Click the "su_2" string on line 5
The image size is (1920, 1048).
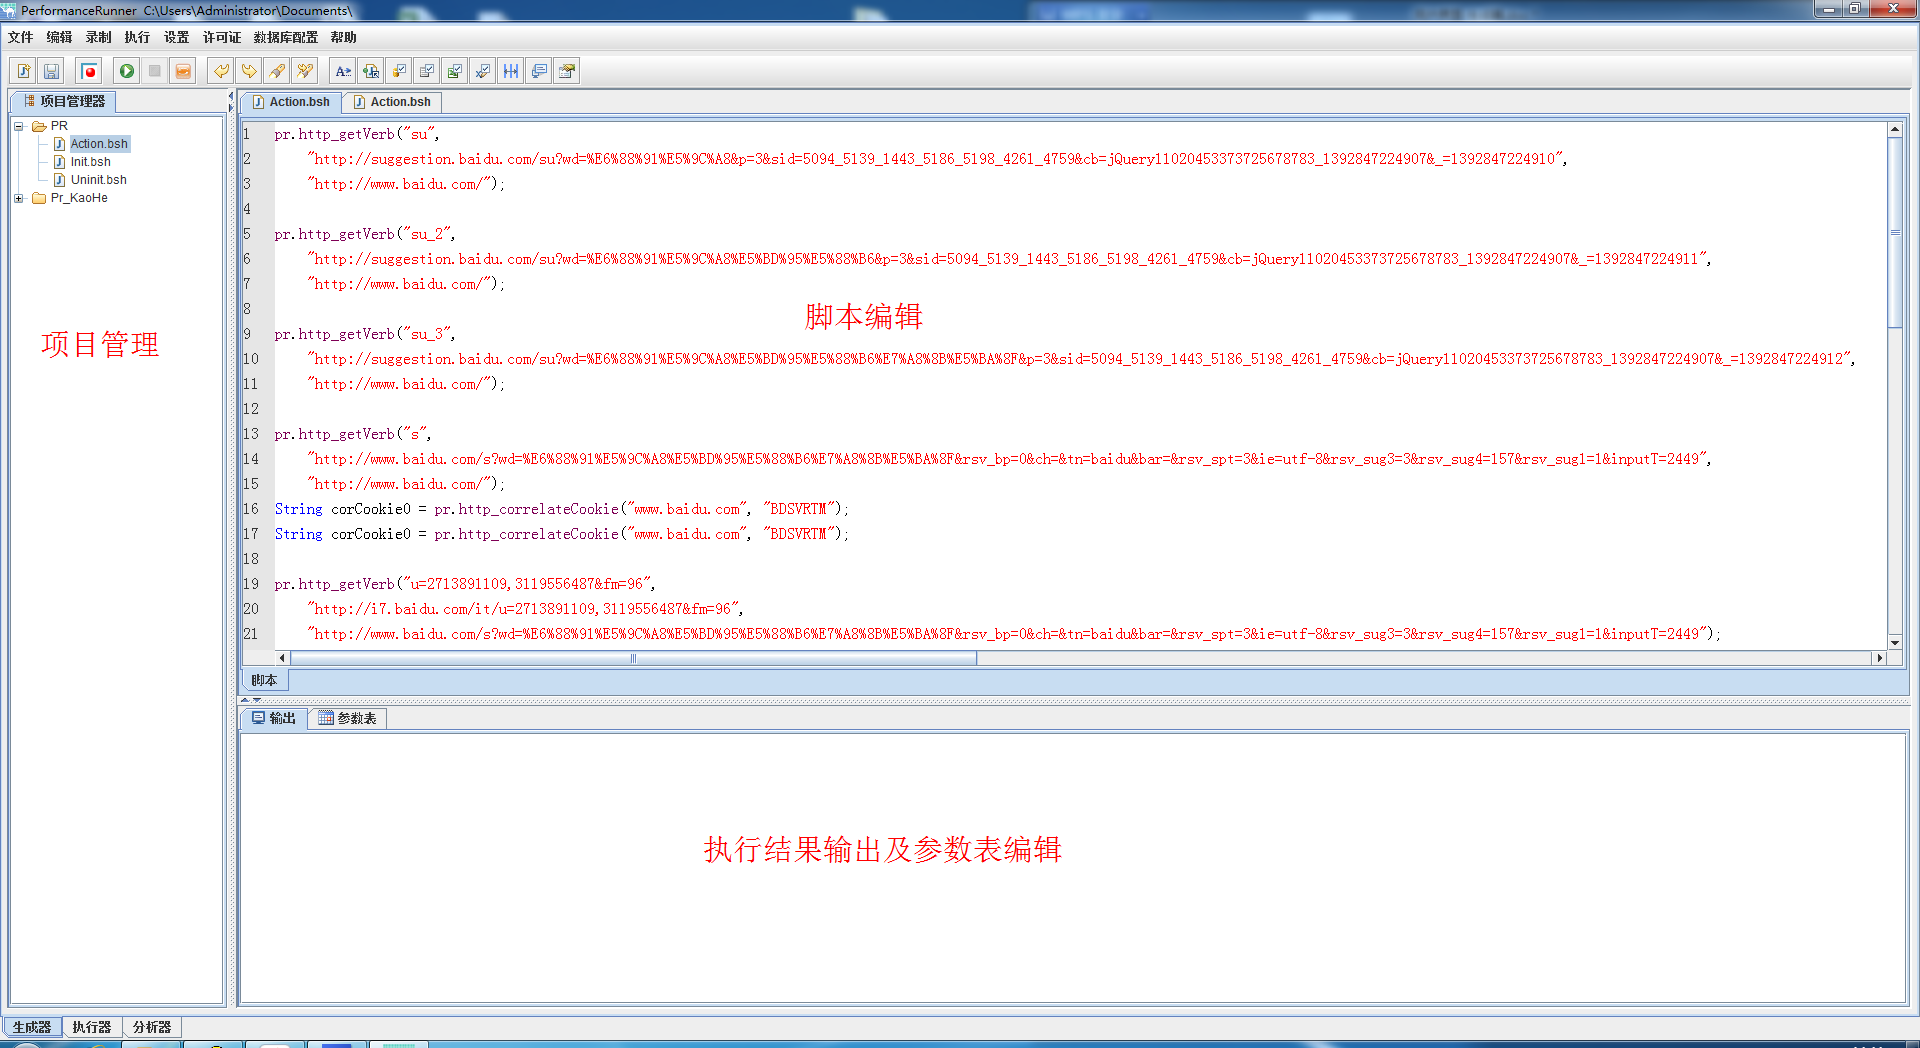427,234
